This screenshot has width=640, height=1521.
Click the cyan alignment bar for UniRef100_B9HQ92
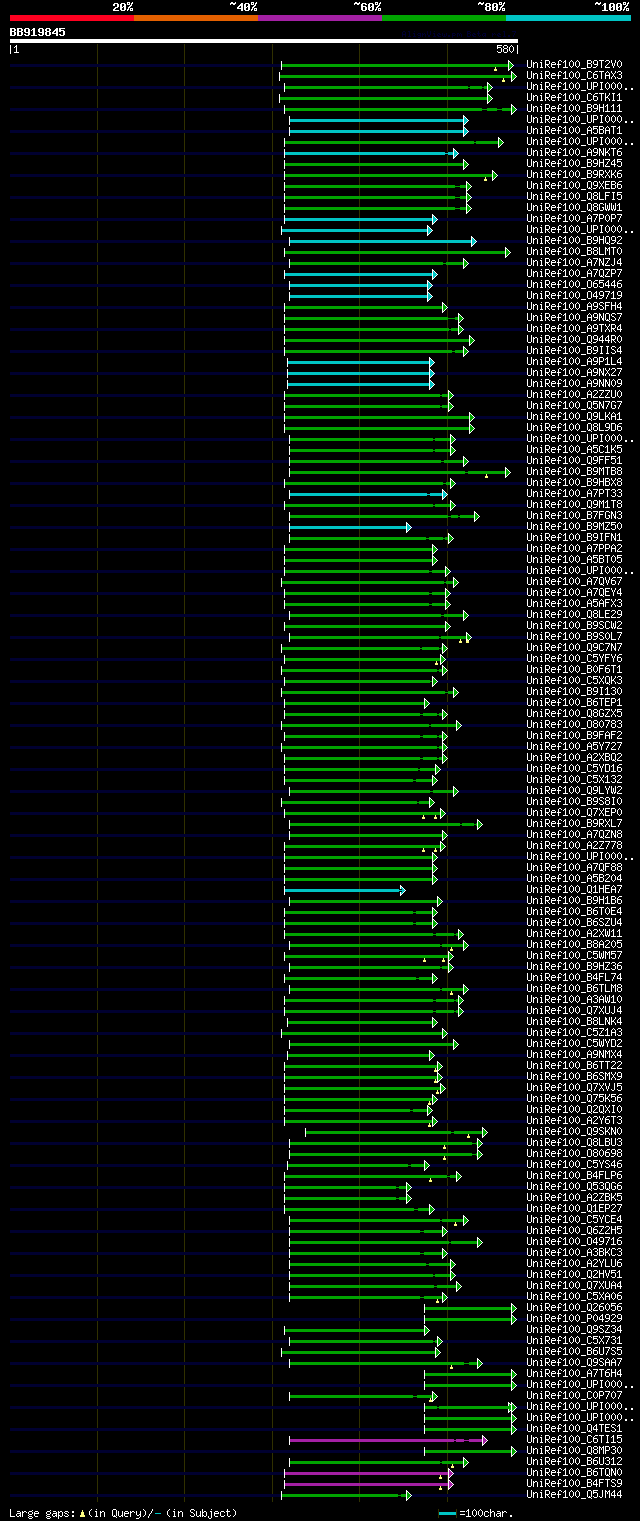click(383, 241)
